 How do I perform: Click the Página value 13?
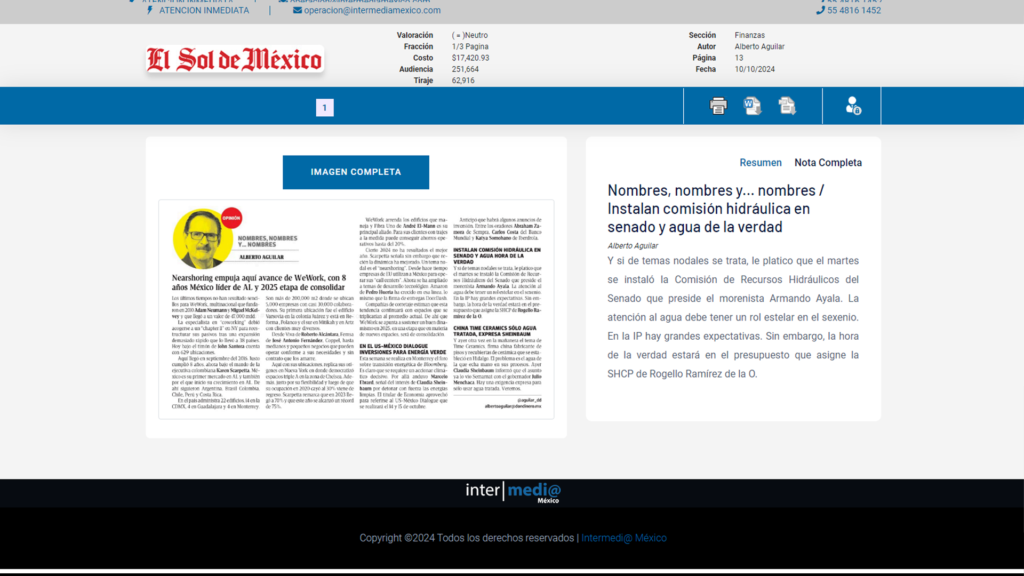(739, 58)
